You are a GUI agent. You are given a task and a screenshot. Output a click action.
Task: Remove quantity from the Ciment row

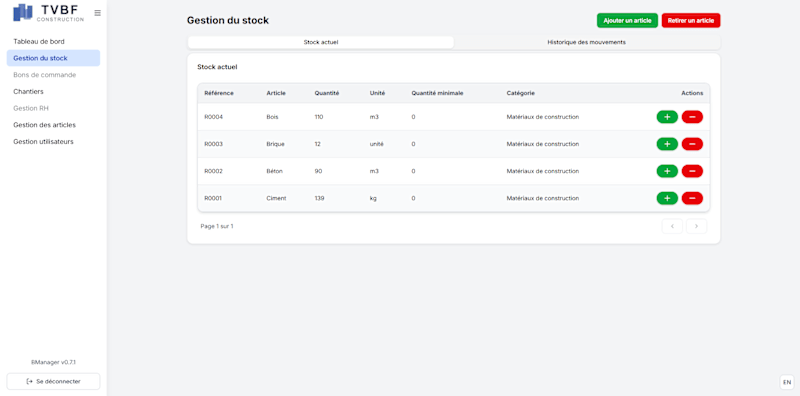tap(692, 198)
